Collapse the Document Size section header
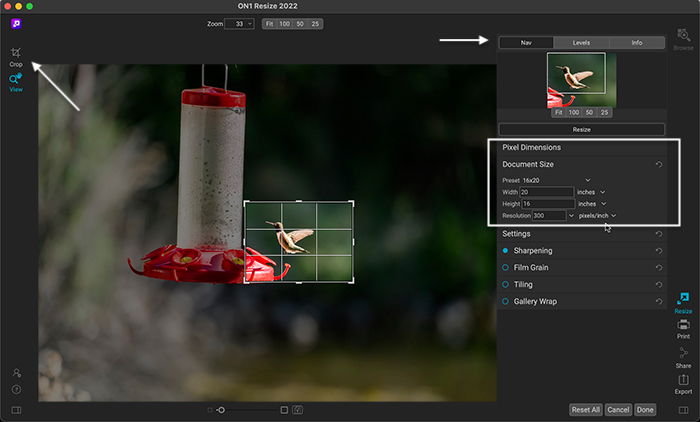The width and height of the screenshot is (700, 422). 528,164
